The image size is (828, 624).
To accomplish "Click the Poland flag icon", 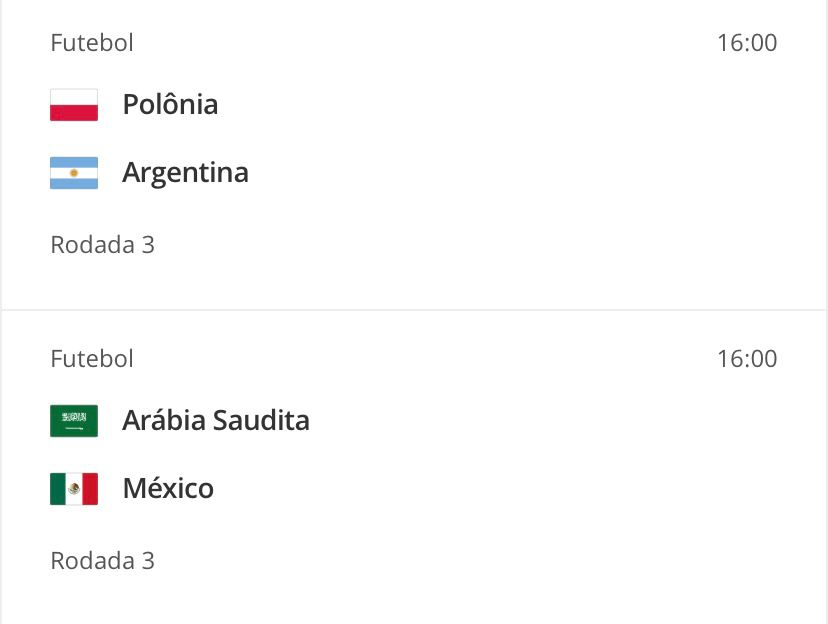I will (74, 105).
